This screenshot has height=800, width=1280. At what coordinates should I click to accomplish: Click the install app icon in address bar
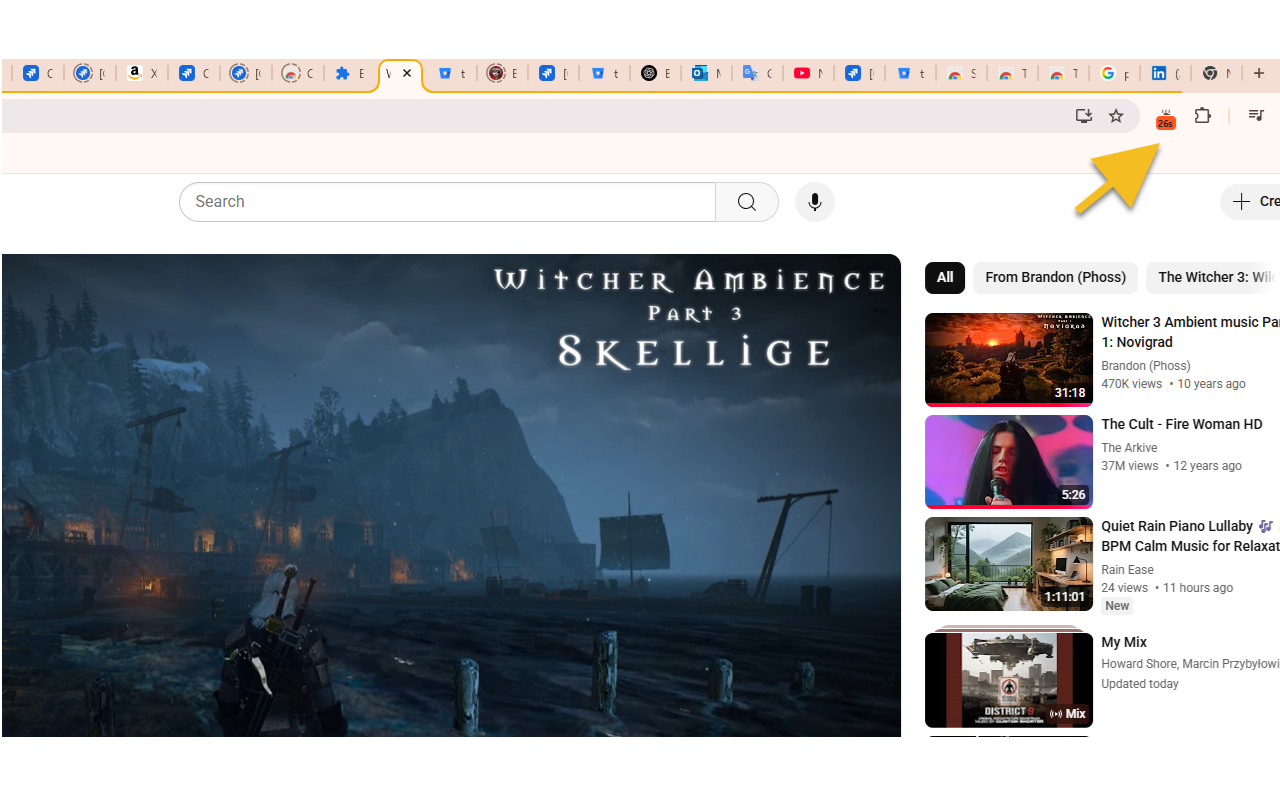[1083, 116]
